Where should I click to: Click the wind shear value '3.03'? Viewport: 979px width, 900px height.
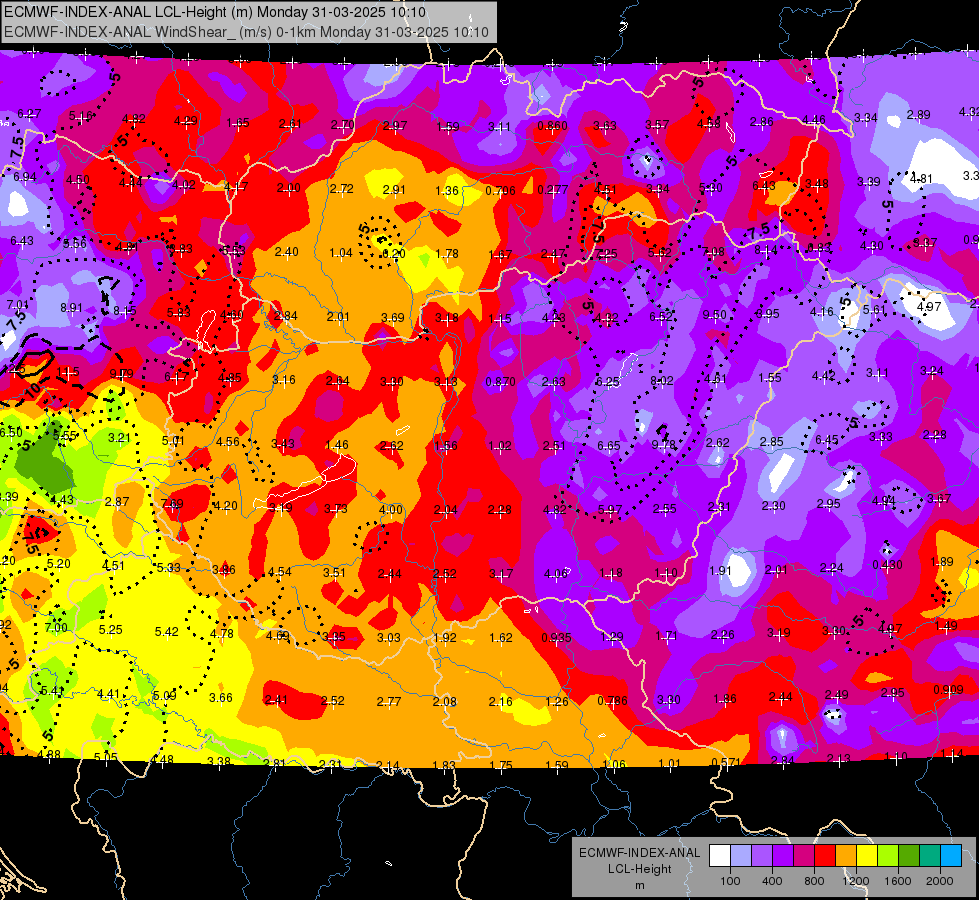[x=388, y=638]
